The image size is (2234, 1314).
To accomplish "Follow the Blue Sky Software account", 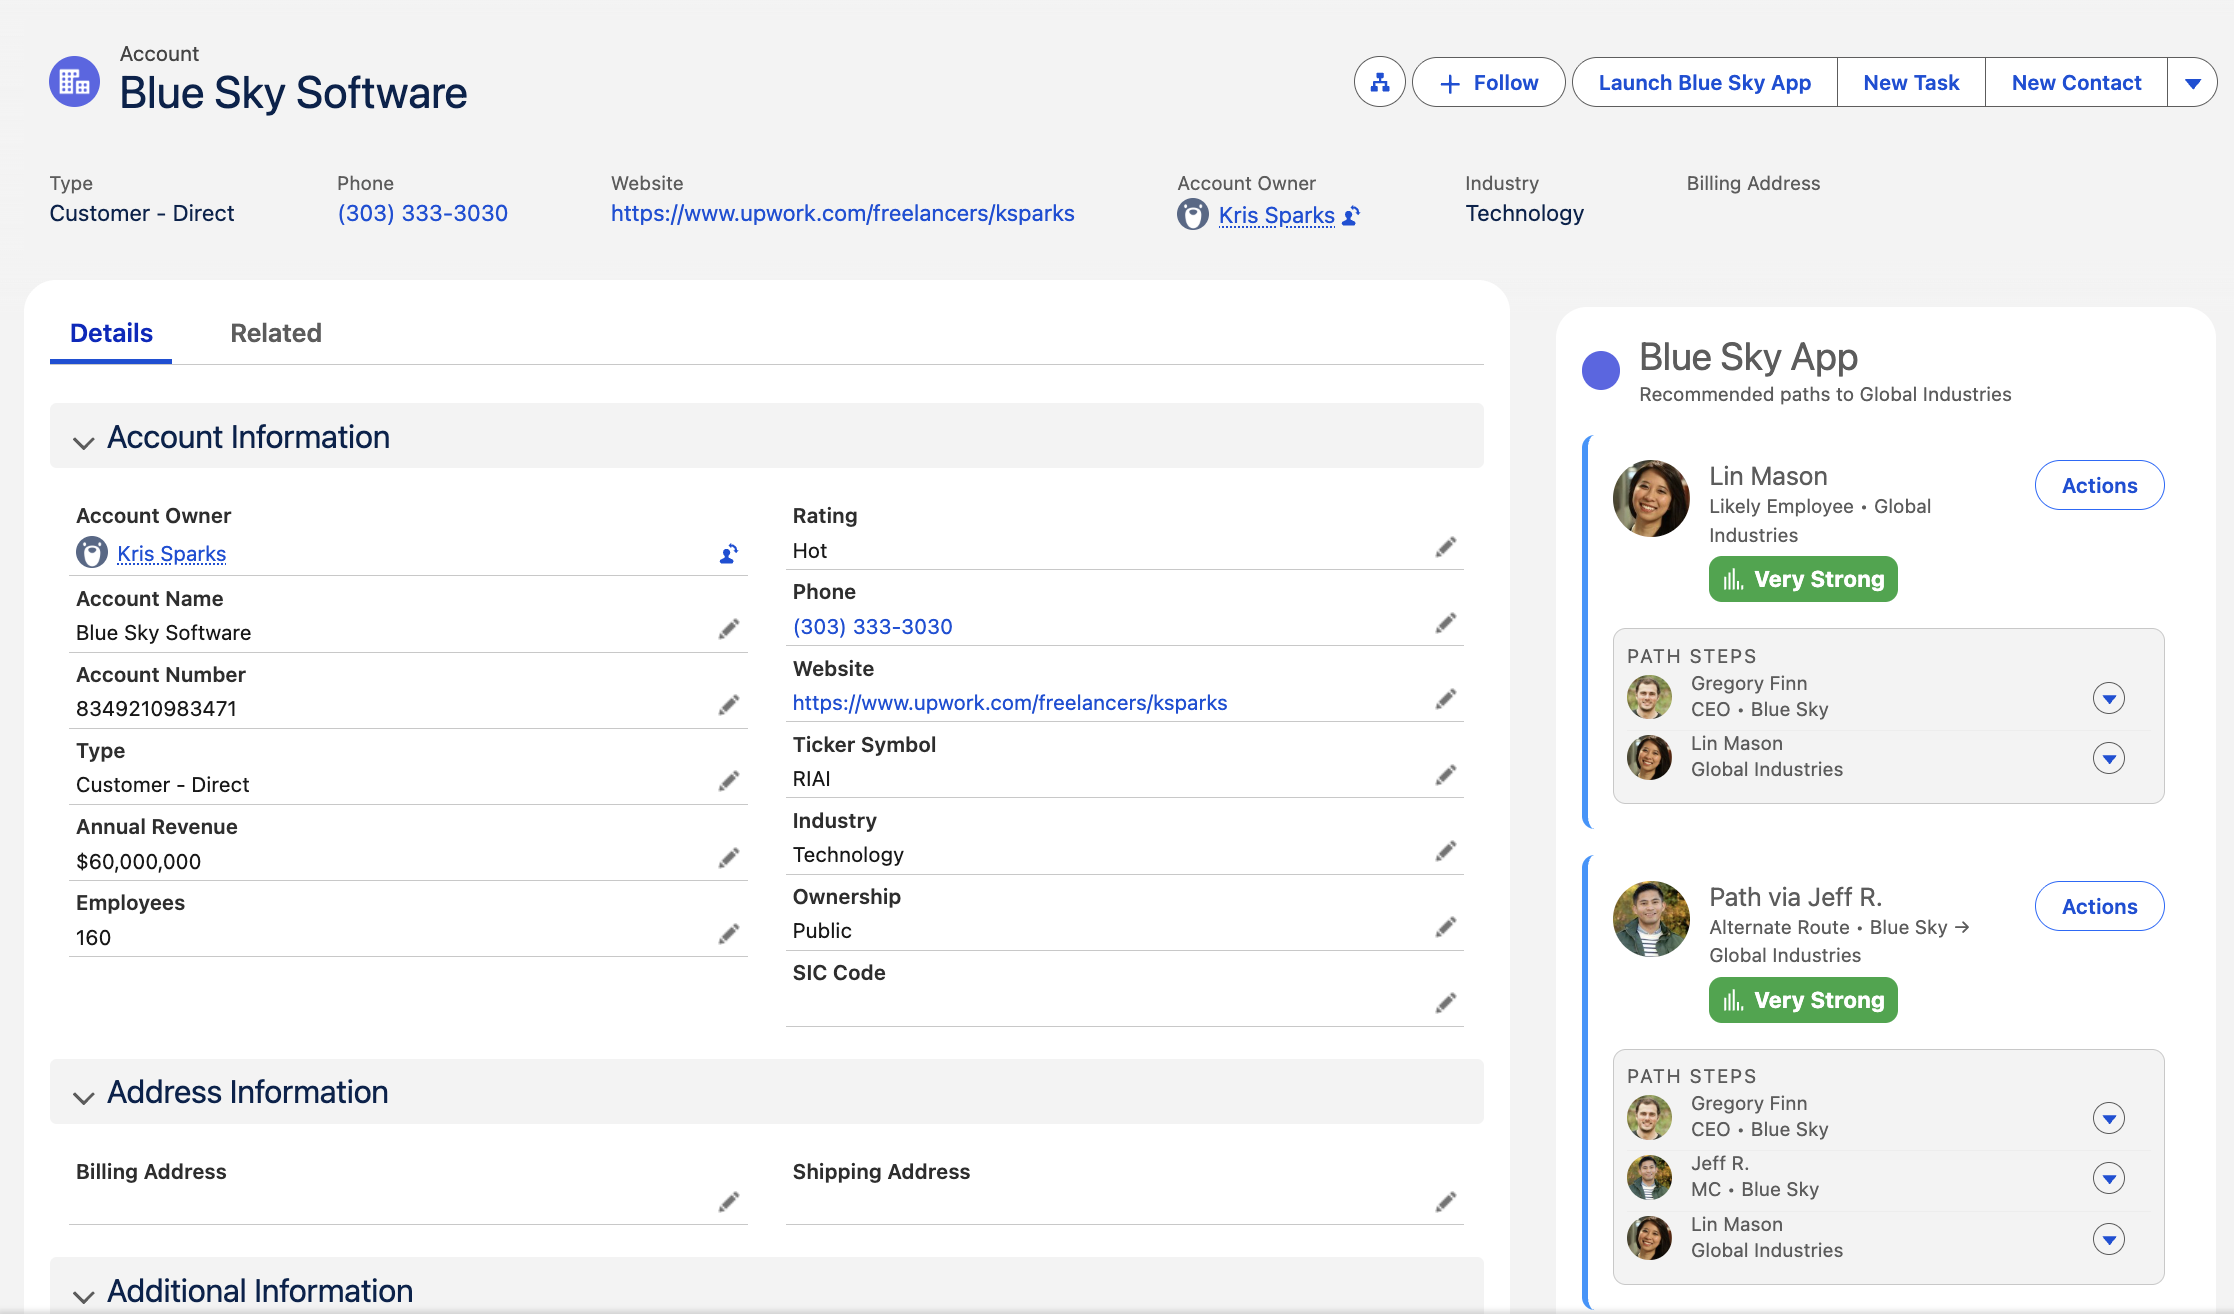I will click(x=1488, y=82).
